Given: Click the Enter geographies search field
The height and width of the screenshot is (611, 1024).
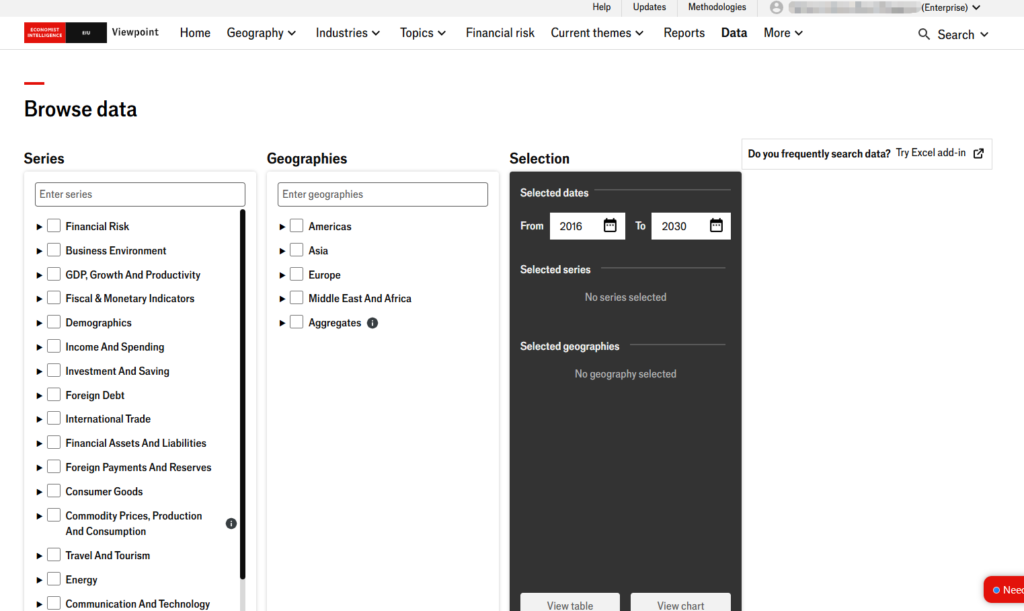Looking at the screenshot, I should [383, 194].
